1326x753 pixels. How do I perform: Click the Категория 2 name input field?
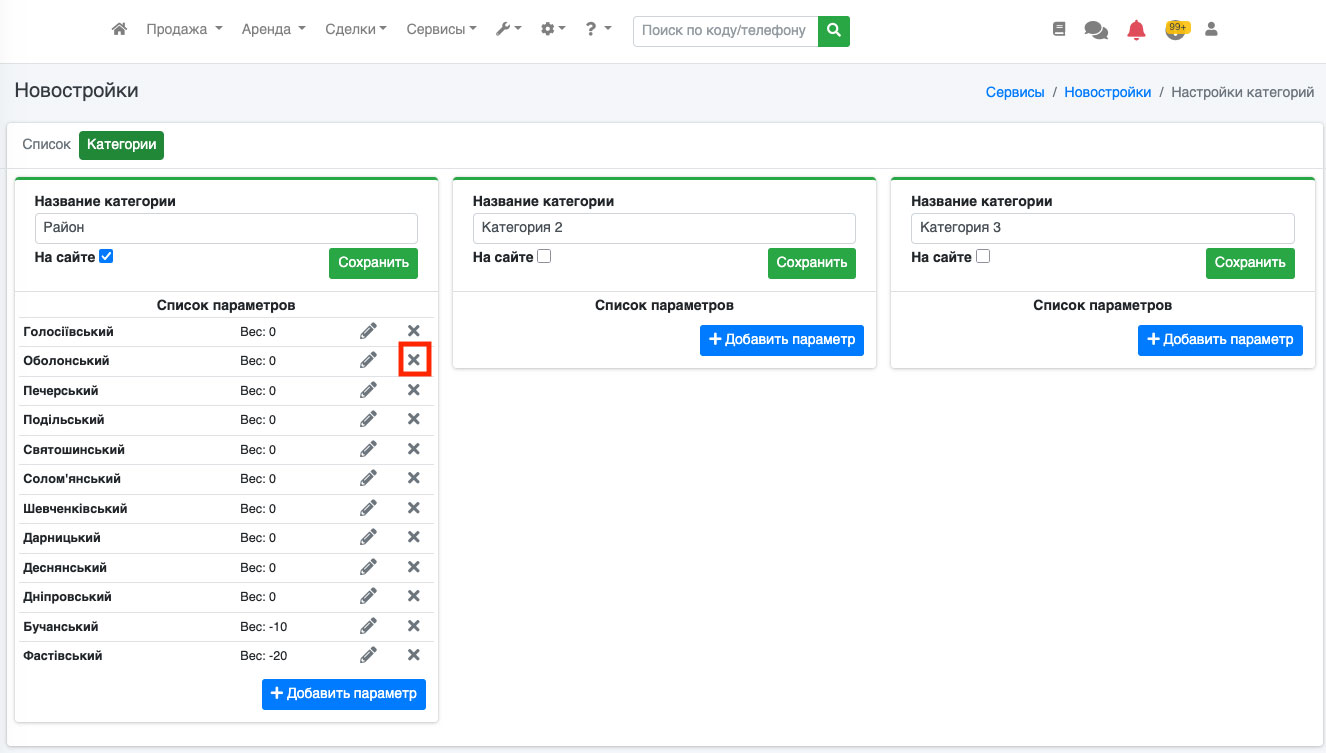click(664, 228)
